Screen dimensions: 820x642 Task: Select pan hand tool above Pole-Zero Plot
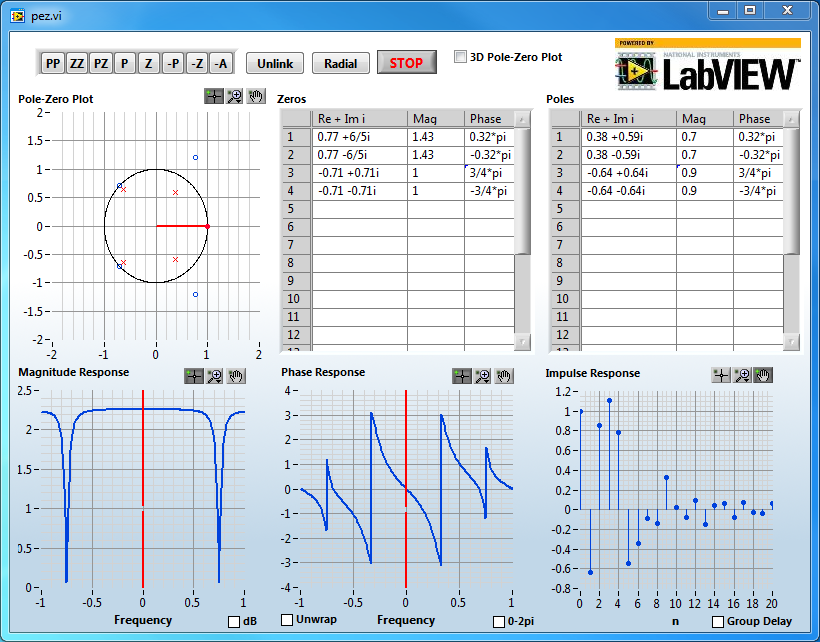(254, 97)
